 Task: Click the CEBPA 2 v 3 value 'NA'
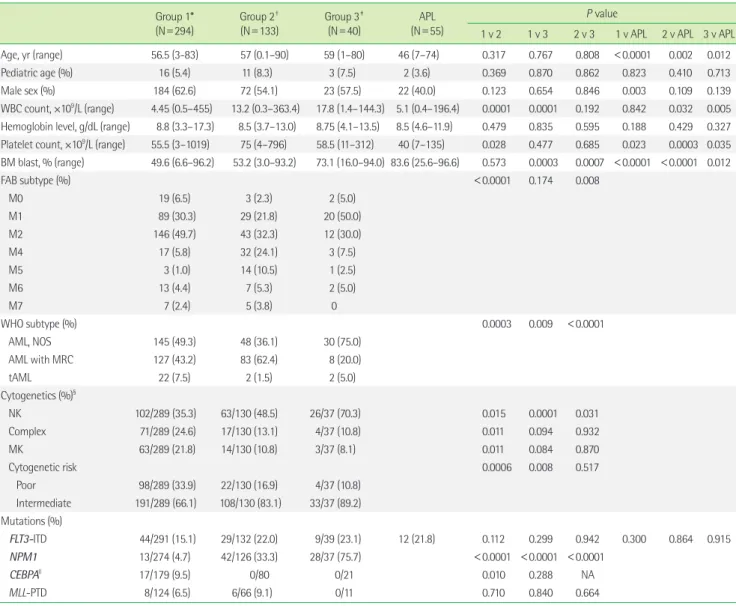[x=587, y=575]
